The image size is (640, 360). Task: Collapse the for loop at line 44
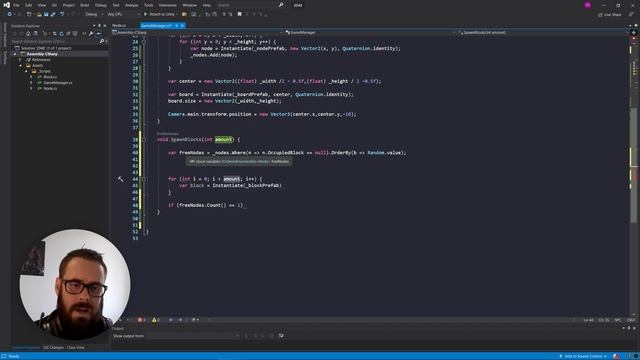144,179
